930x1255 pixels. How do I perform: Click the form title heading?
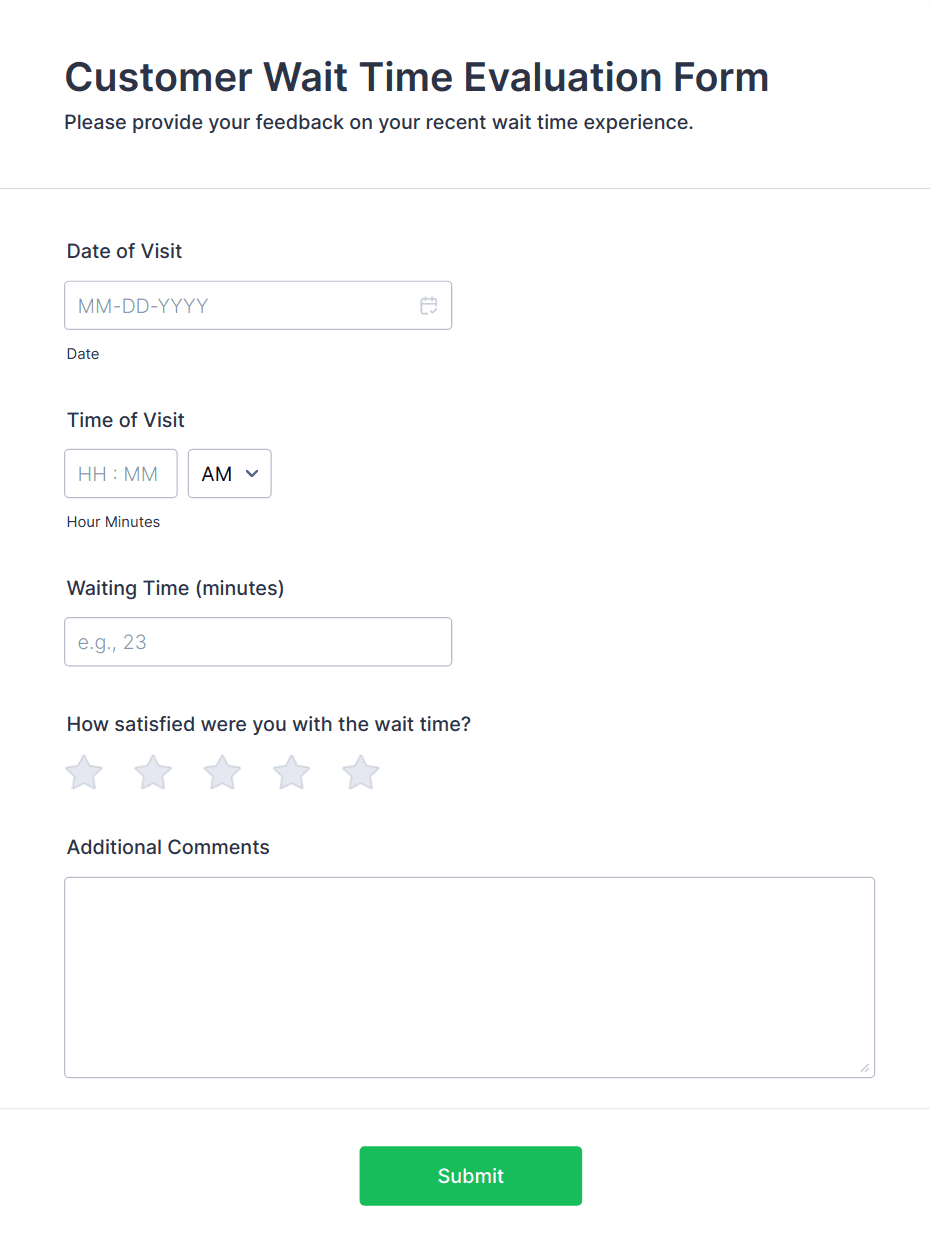click(417, 77)
